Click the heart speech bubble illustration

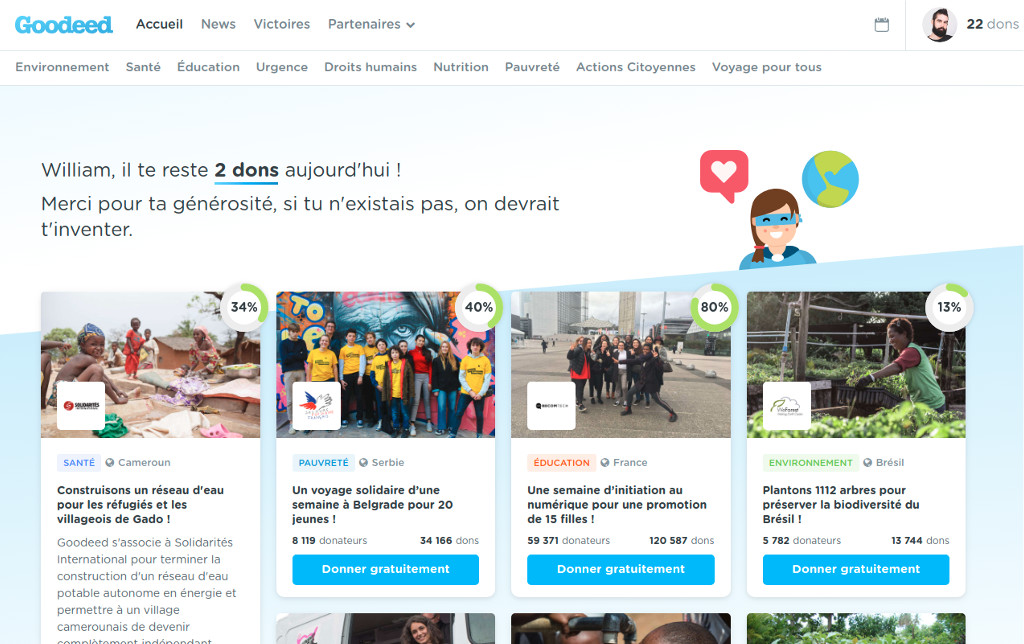pos(724,175)
